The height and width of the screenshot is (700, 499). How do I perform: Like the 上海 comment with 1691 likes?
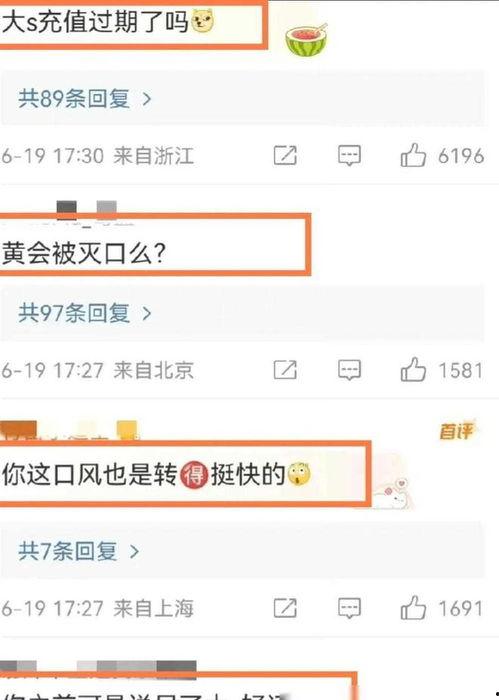(x=413, y=608)
